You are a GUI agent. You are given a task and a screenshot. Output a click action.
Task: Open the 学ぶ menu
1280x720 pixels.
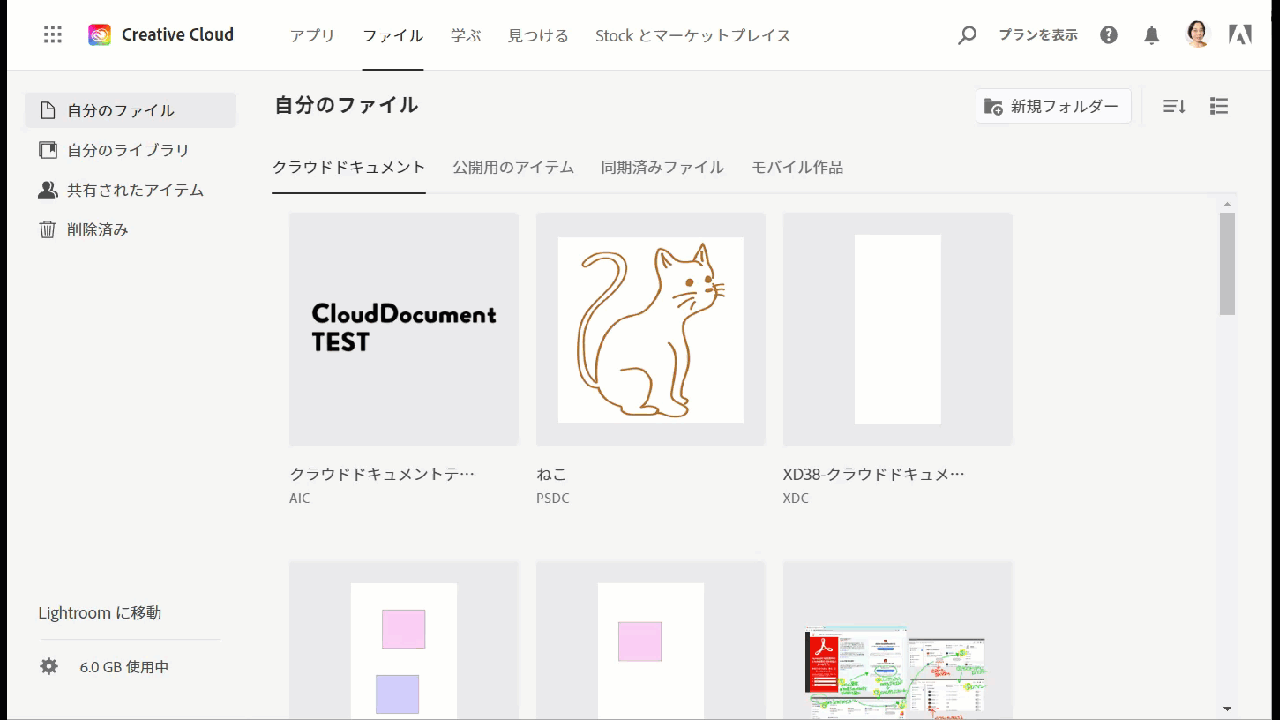[x=466, y=35]
